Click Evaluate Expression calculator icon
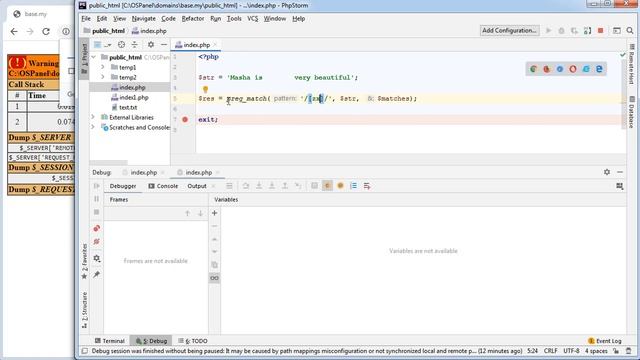The height and width of the screenshot is (360, 640). 314,186
